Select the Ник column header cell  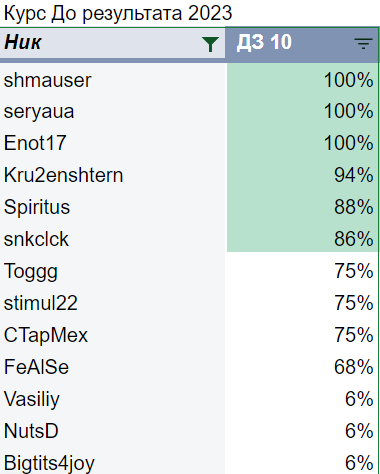pyautogui.click(x=113, y=43)
